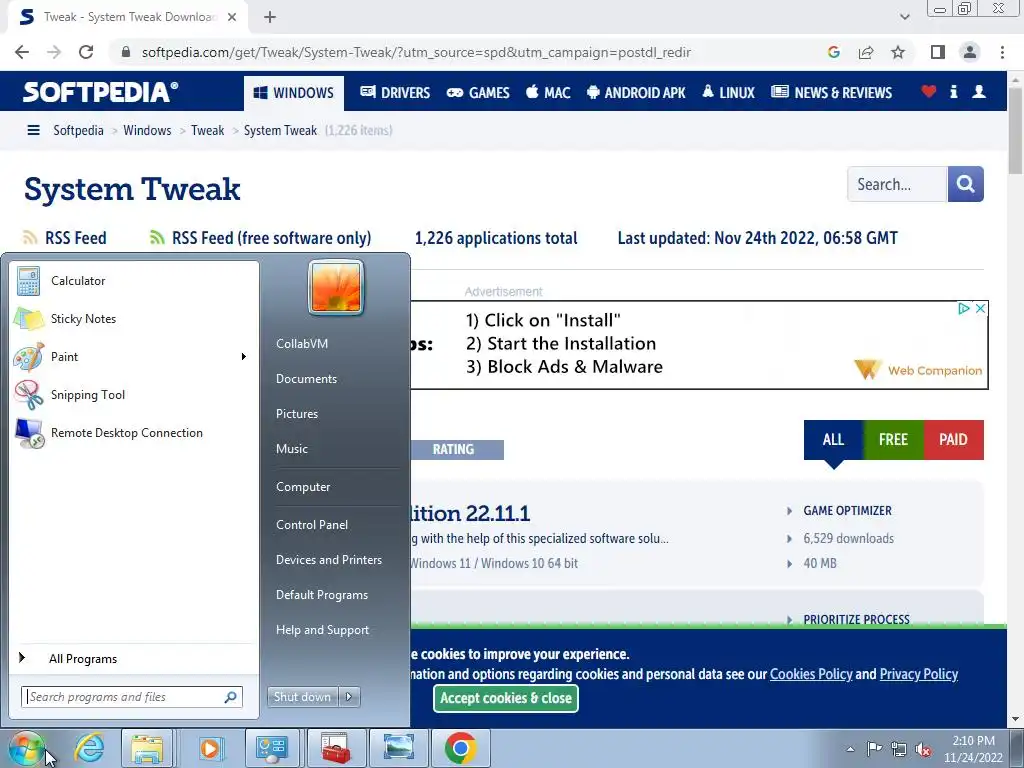
Task: Switch to Chrome in the taskbar
Action: (460, 748)
